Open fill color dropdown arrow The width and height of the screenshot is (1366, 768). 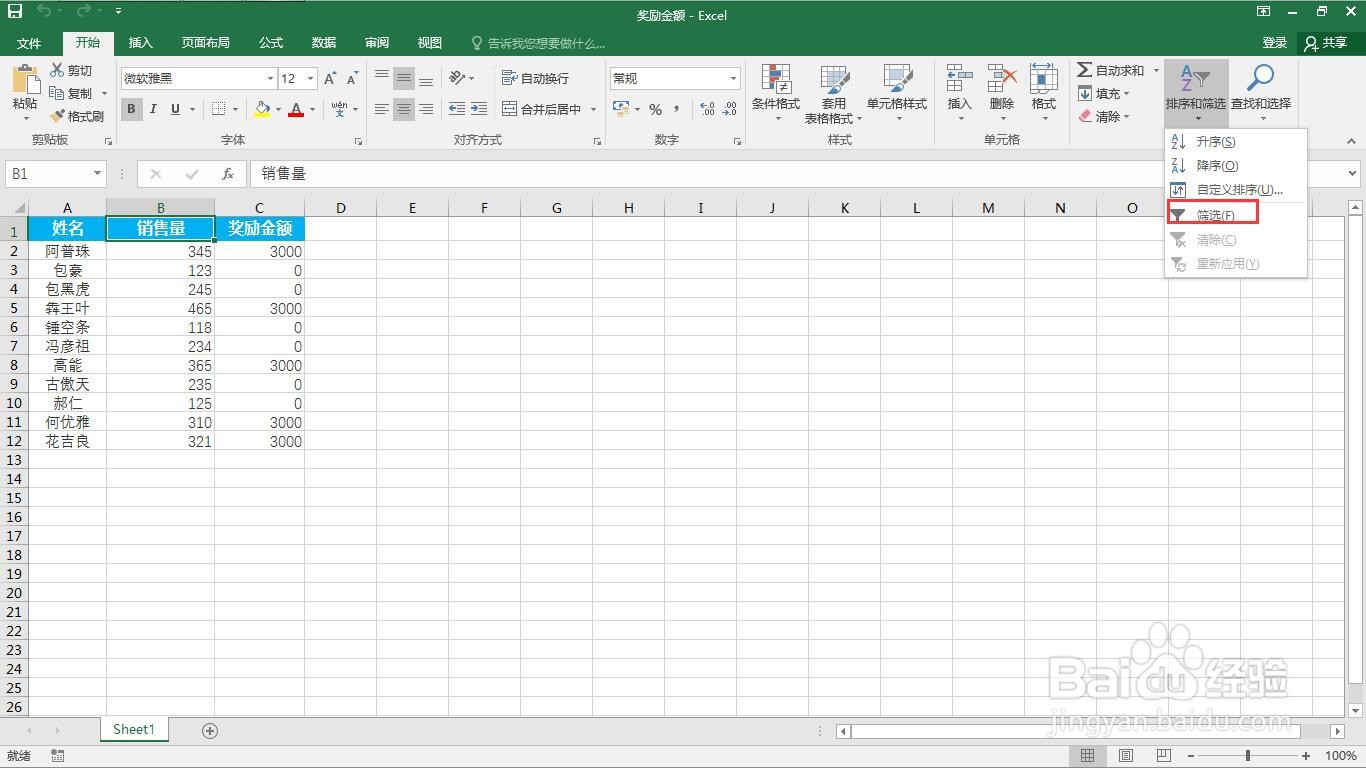[278, 109]
